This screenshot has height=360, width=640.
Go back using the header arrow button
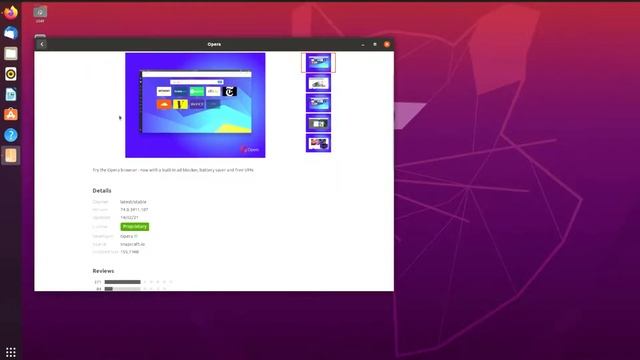tap(42, 44)
